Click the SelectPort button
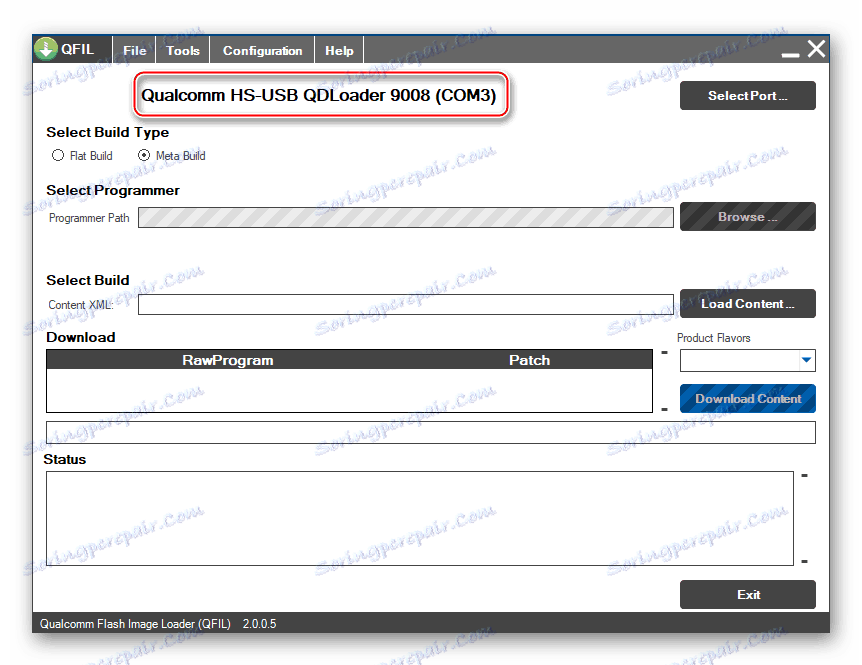Screen dimensions: 862x665 tap(748, 96)
